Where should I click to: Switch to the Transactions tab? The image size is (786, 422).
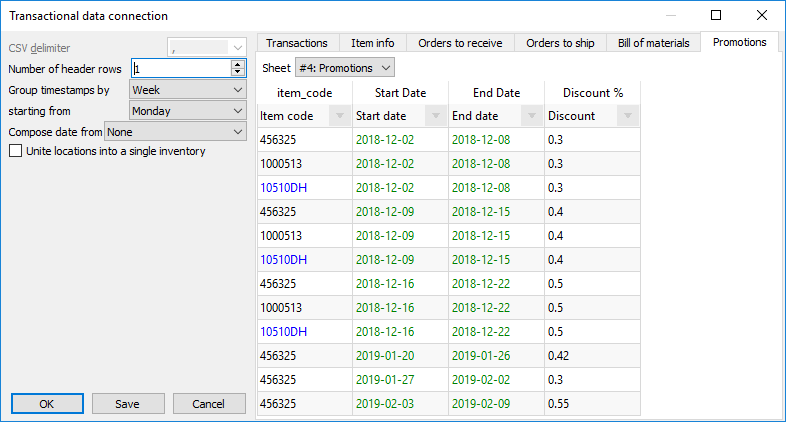[297, 43]
